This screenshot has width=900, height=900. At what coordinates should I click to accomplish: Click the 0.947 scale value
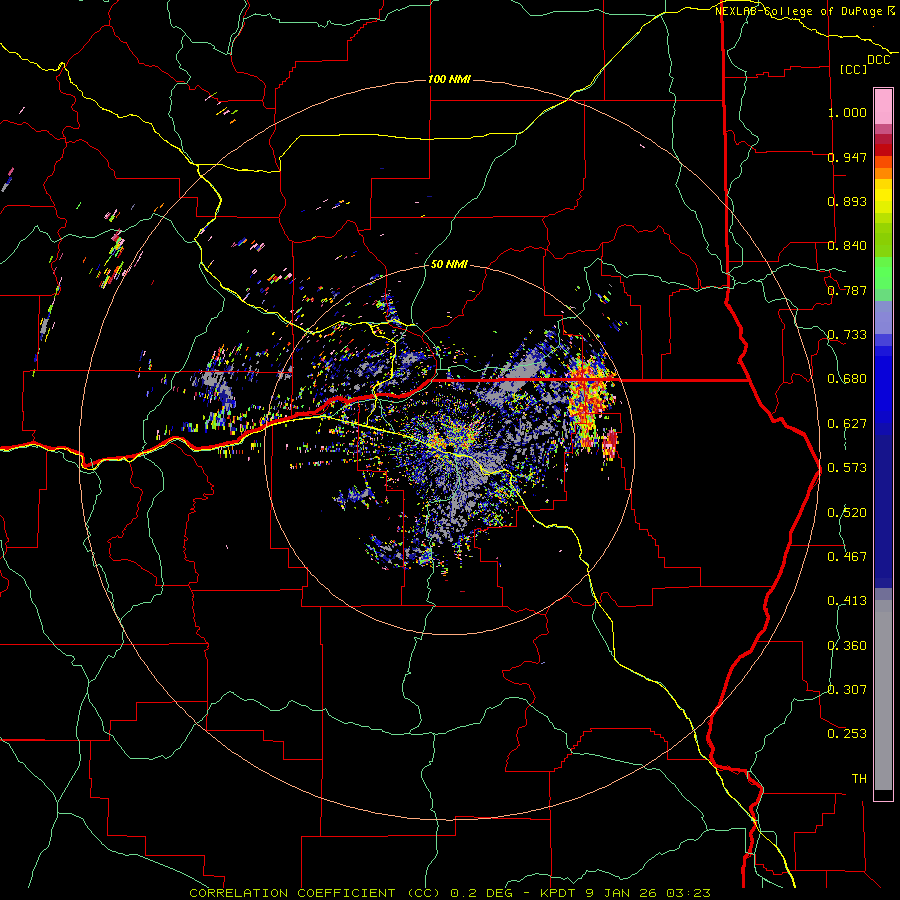pyautogui.click(x=847, y=157)
